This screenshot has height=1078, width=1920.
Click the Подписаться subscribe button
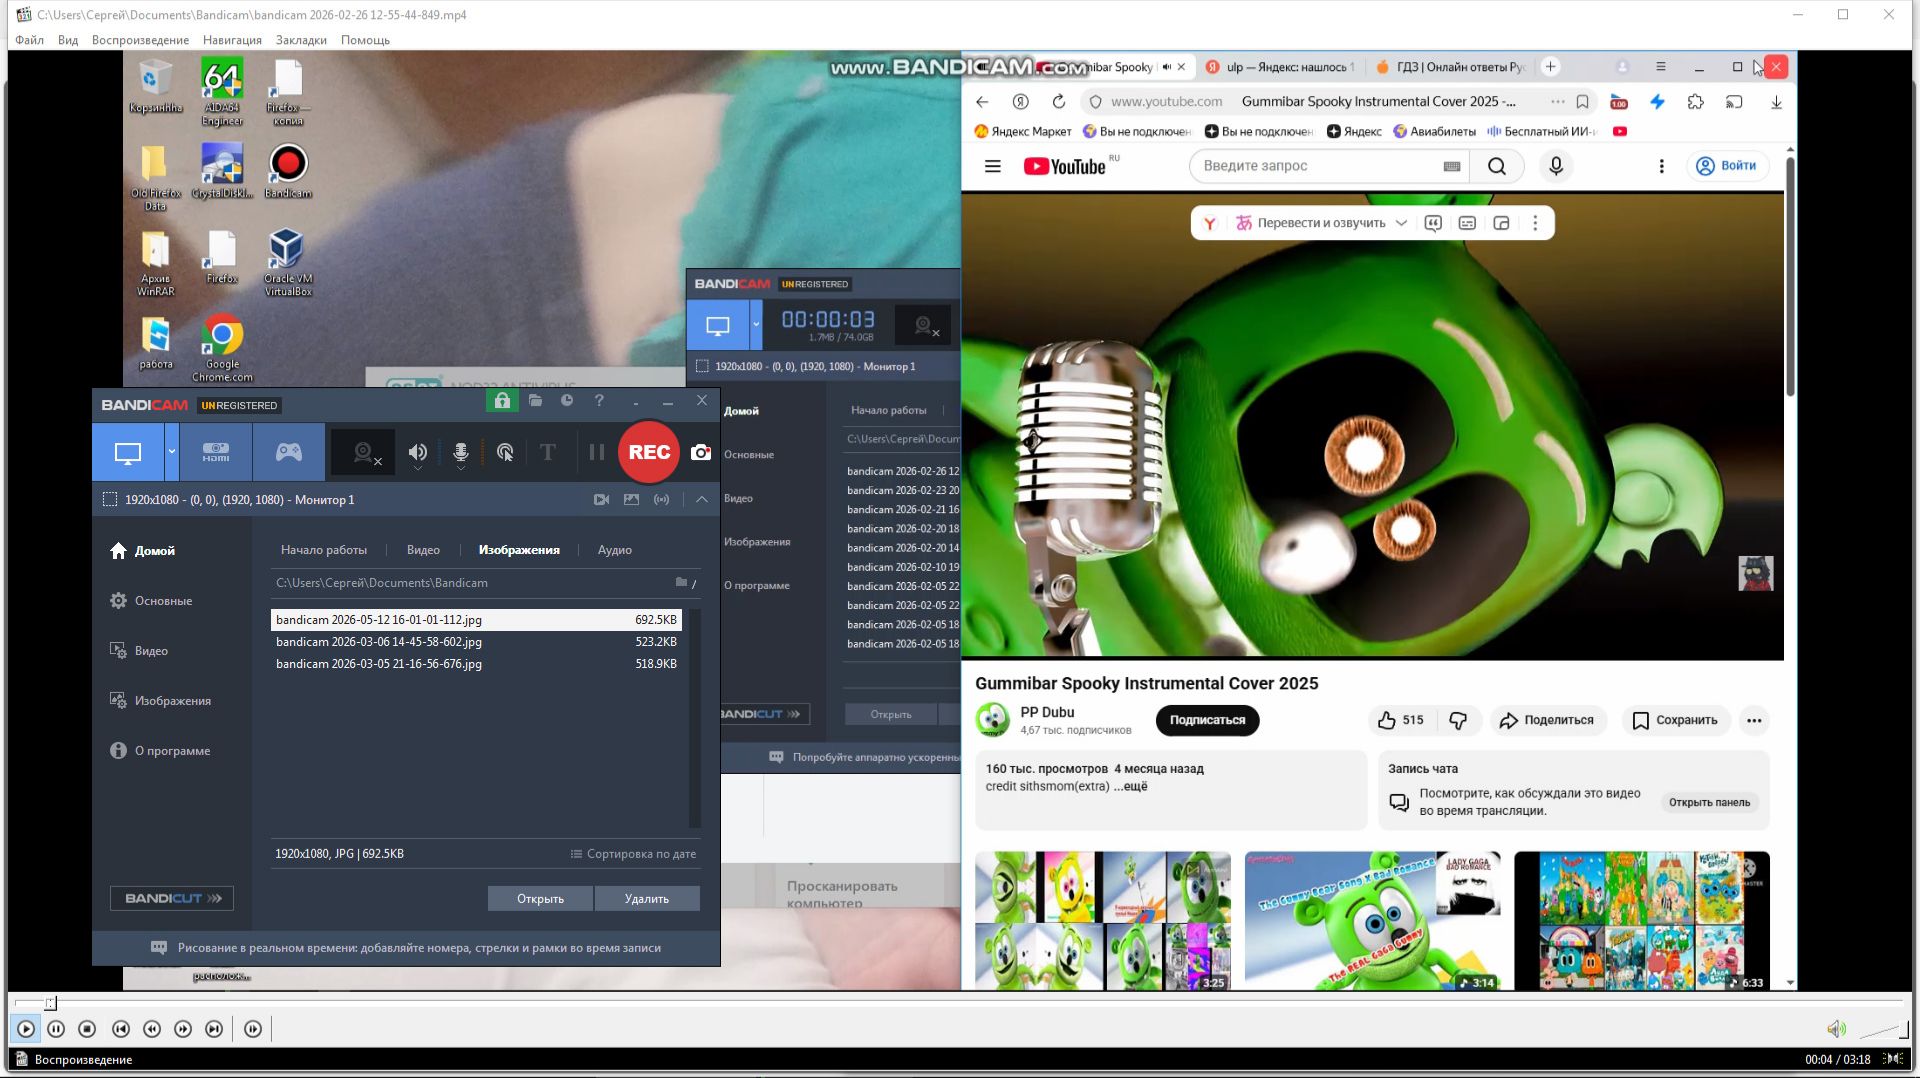click(1207, 720)
